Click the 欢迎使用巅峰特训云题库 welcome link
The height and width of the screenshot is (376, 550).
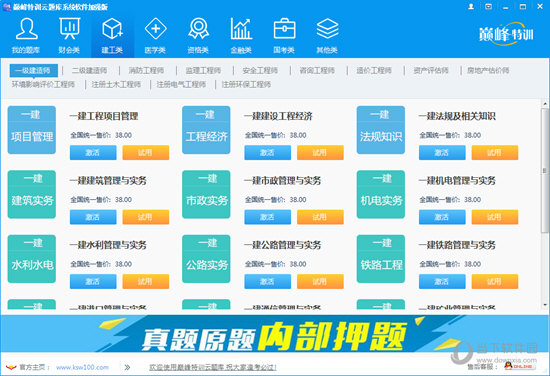click(213, 367)
